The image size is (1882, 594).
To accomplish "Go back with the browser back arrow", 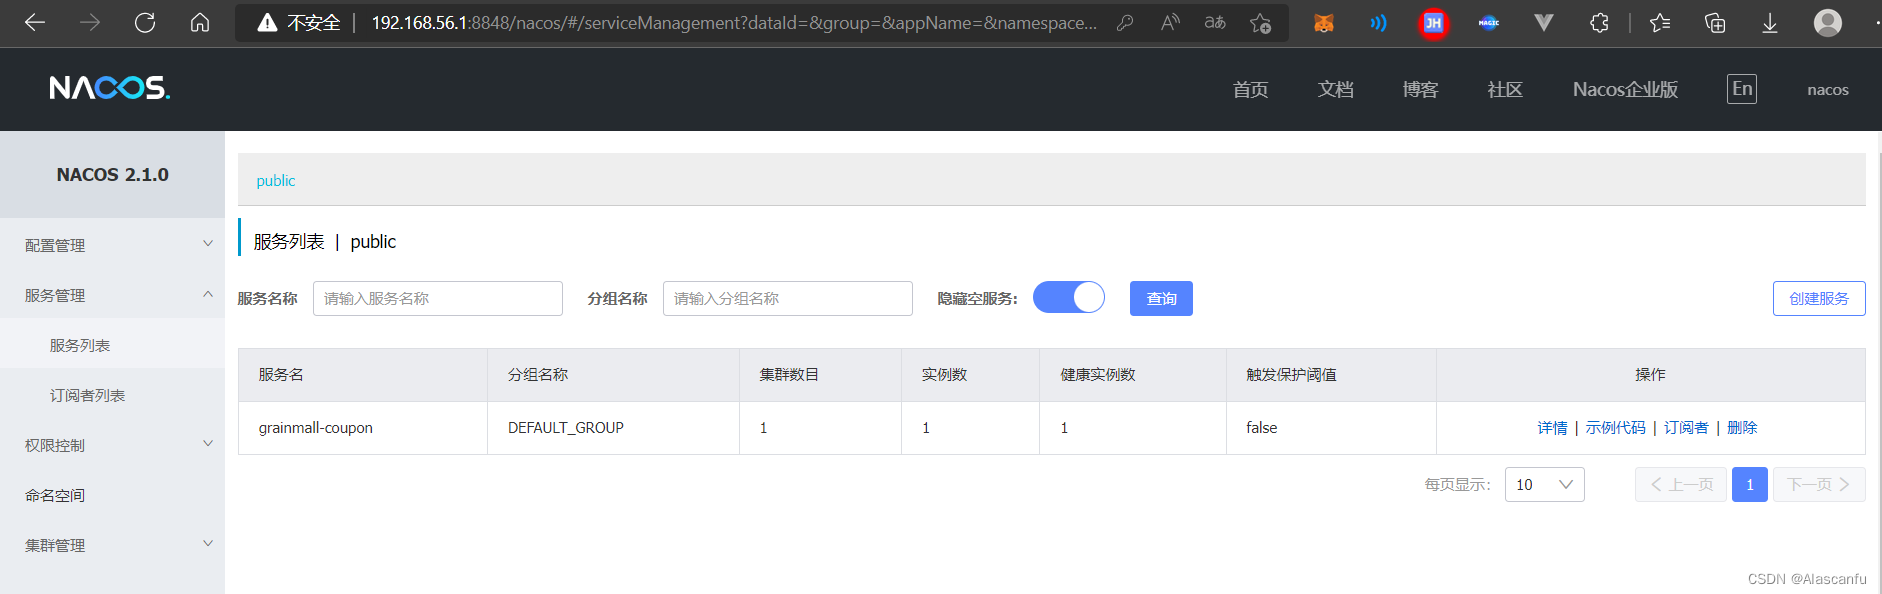I will (x=35, y=22).
